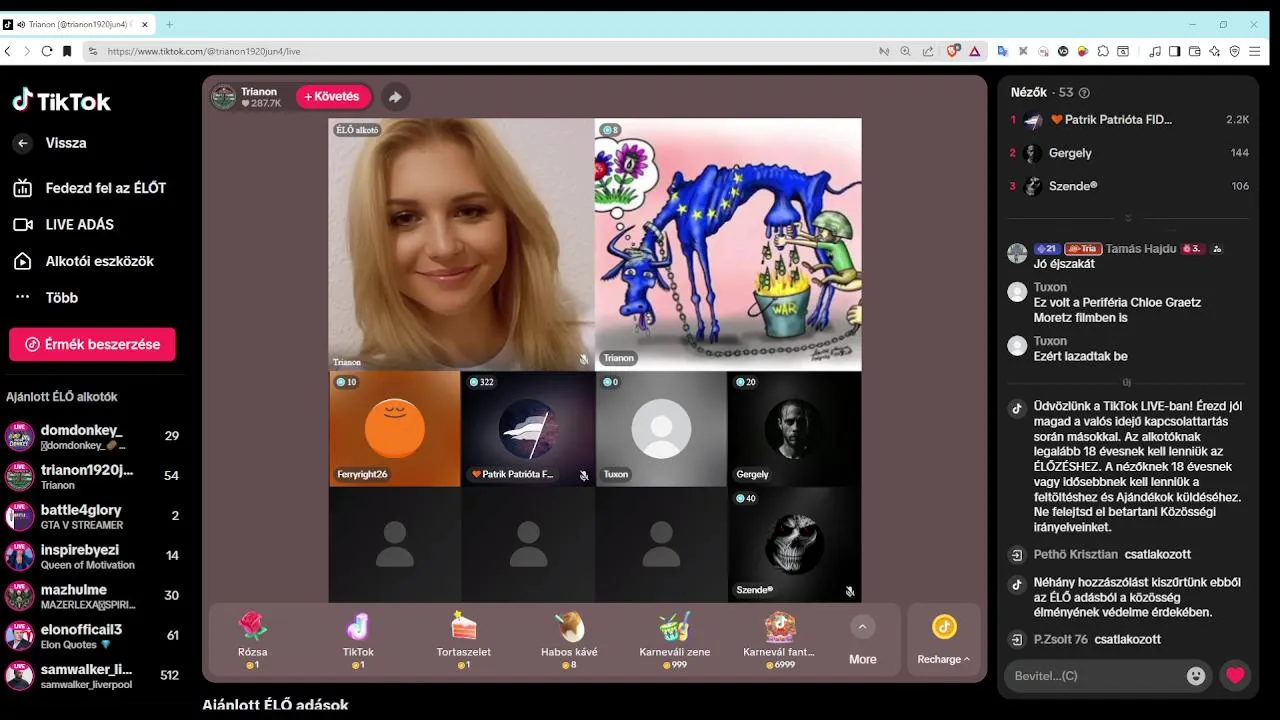Select viewer Gergely in ranking

(x=1130, y=153)
